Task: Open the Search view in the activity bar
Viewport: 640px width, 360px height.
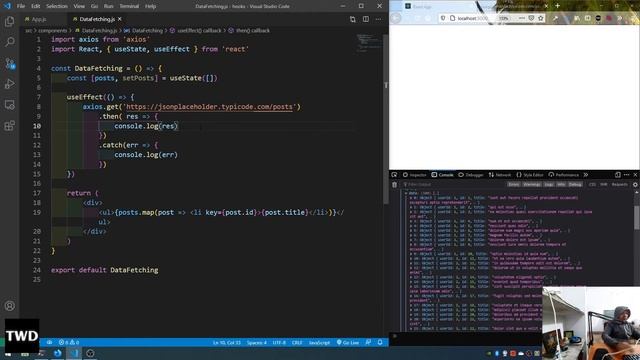Action: click(x=9, y=42)
